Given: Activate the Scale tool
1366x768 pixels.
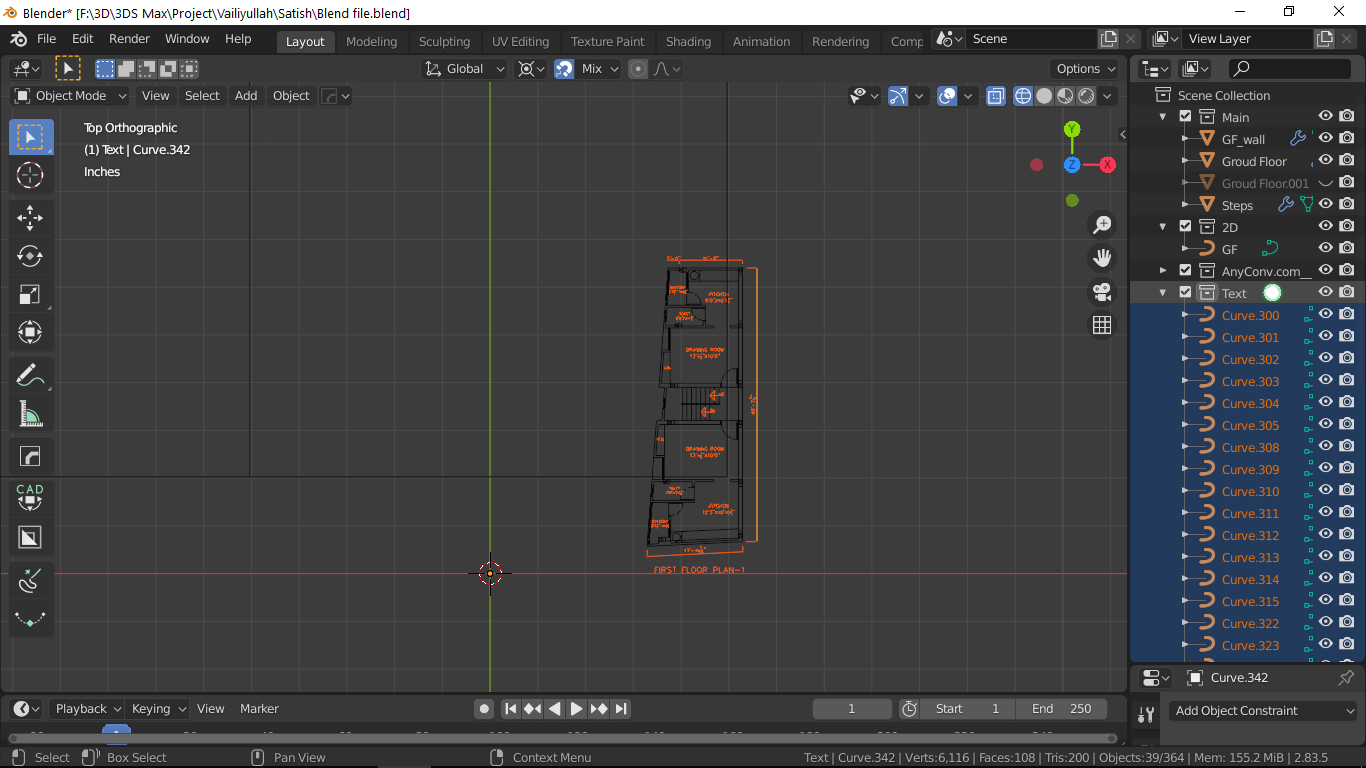Looking at the screenshot, I should pos(30,294).
